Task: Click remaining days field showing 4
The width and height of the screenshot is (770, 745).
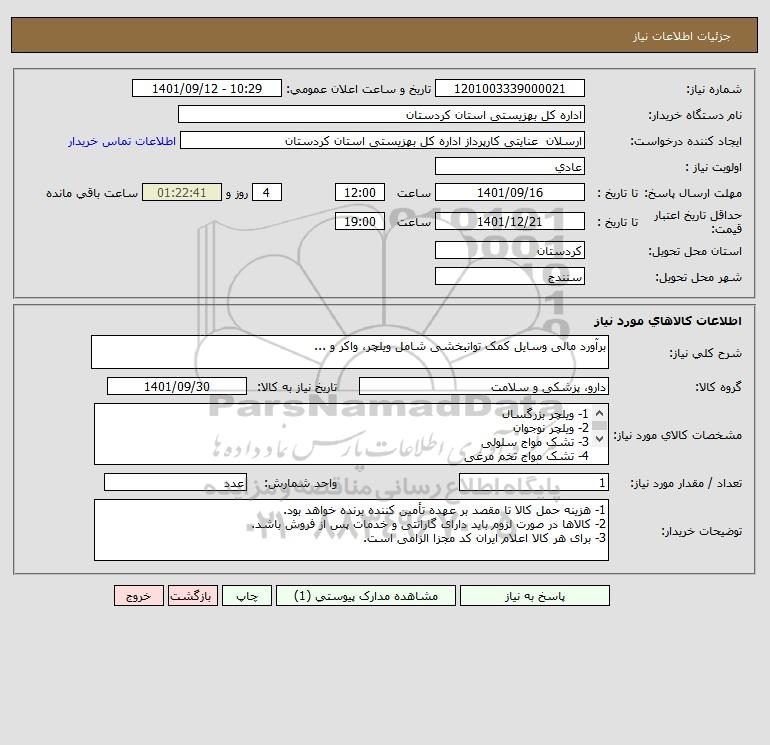Action: pyautogui.click(x=267, y=193)
